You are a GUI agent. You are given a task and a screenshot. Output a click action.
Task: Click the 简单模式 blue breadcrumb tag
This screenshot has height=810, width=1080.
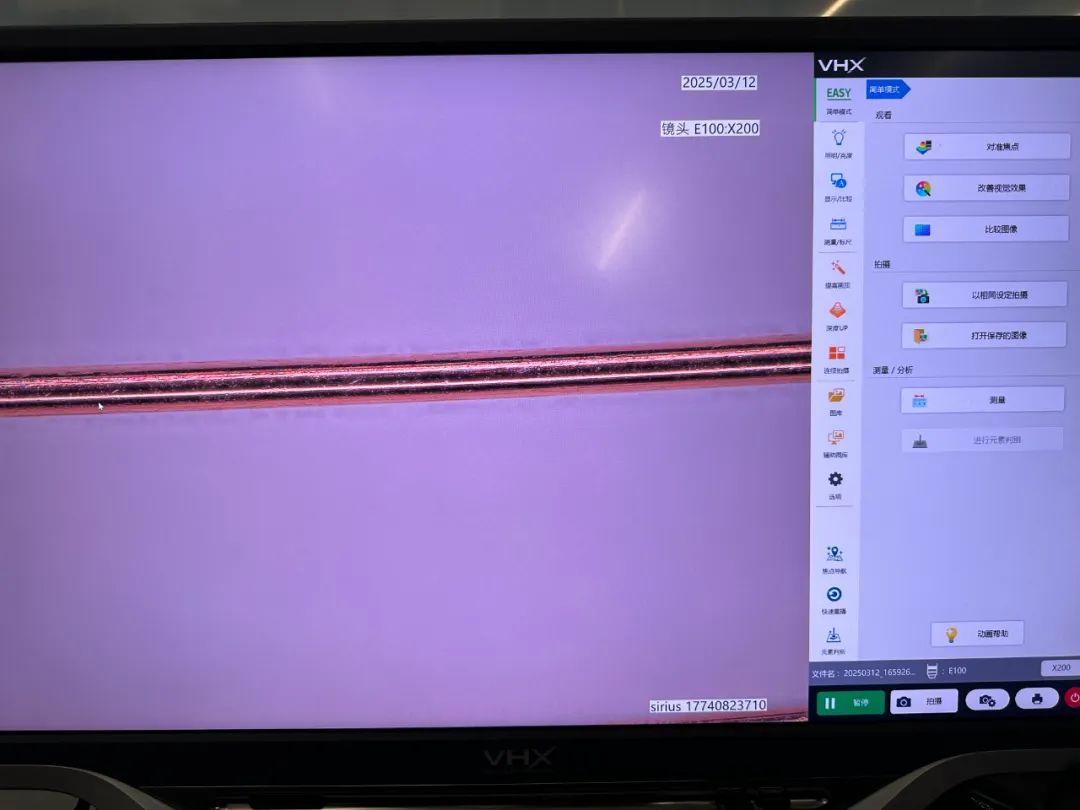pyautogui.click(x=888, y=90)
